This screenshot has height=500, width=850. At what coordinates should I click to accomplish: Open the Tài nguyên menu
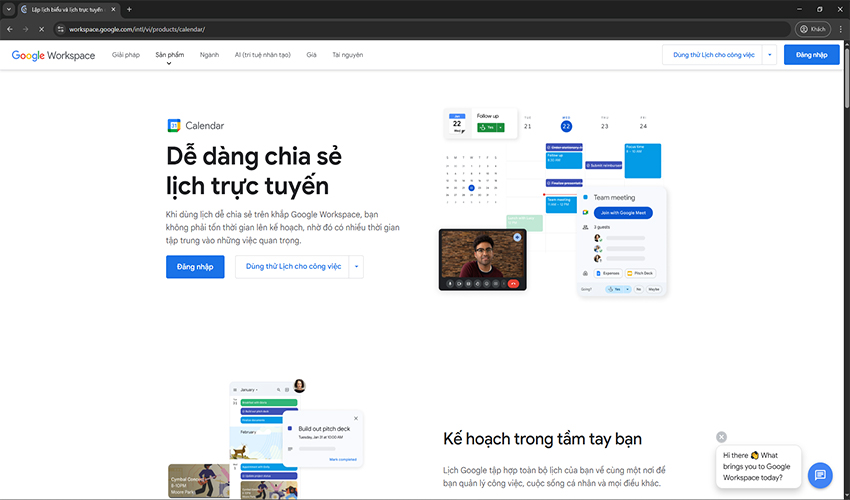347,55
